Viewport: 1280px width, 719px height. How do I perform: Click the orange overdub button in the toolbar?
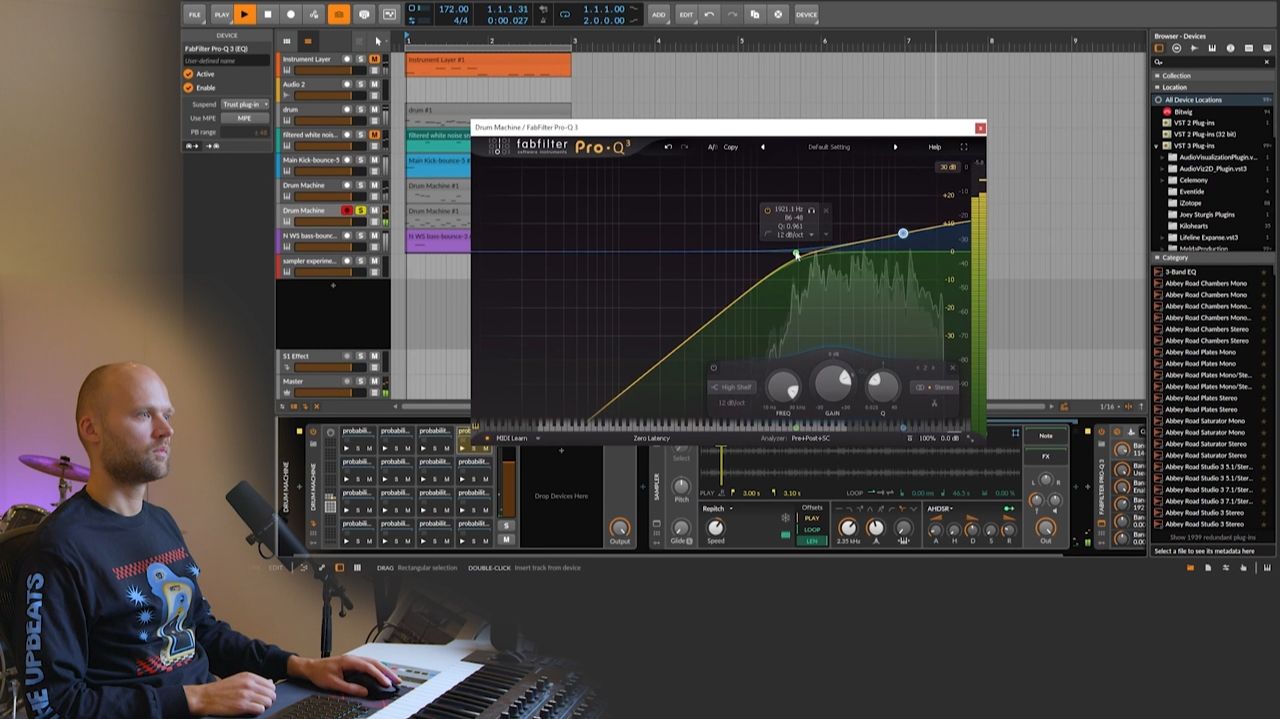pos(339,14)
